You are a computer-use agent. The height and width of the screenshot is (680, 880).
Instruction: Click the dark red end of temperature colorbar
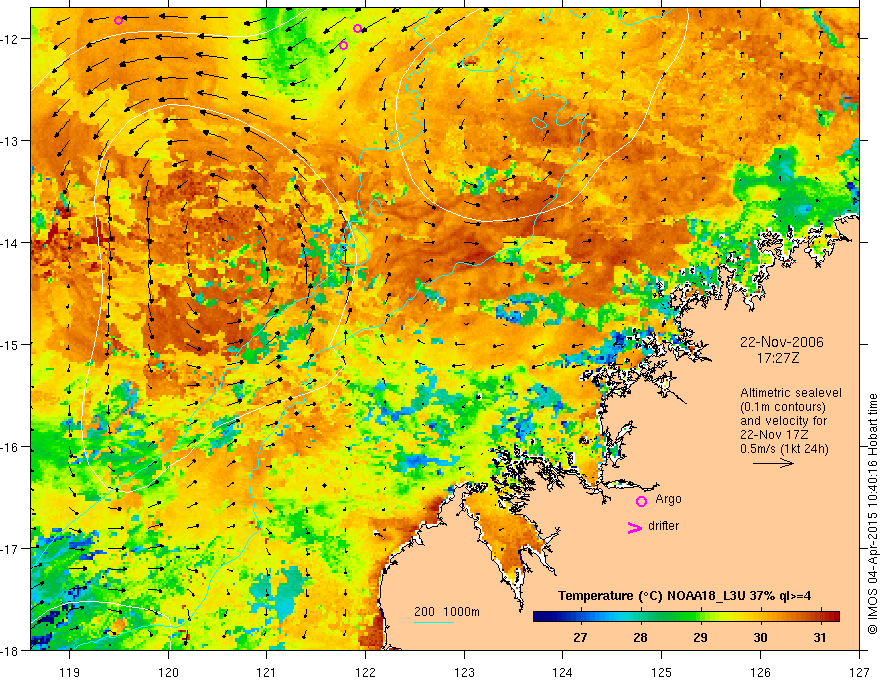pos(833,616)
